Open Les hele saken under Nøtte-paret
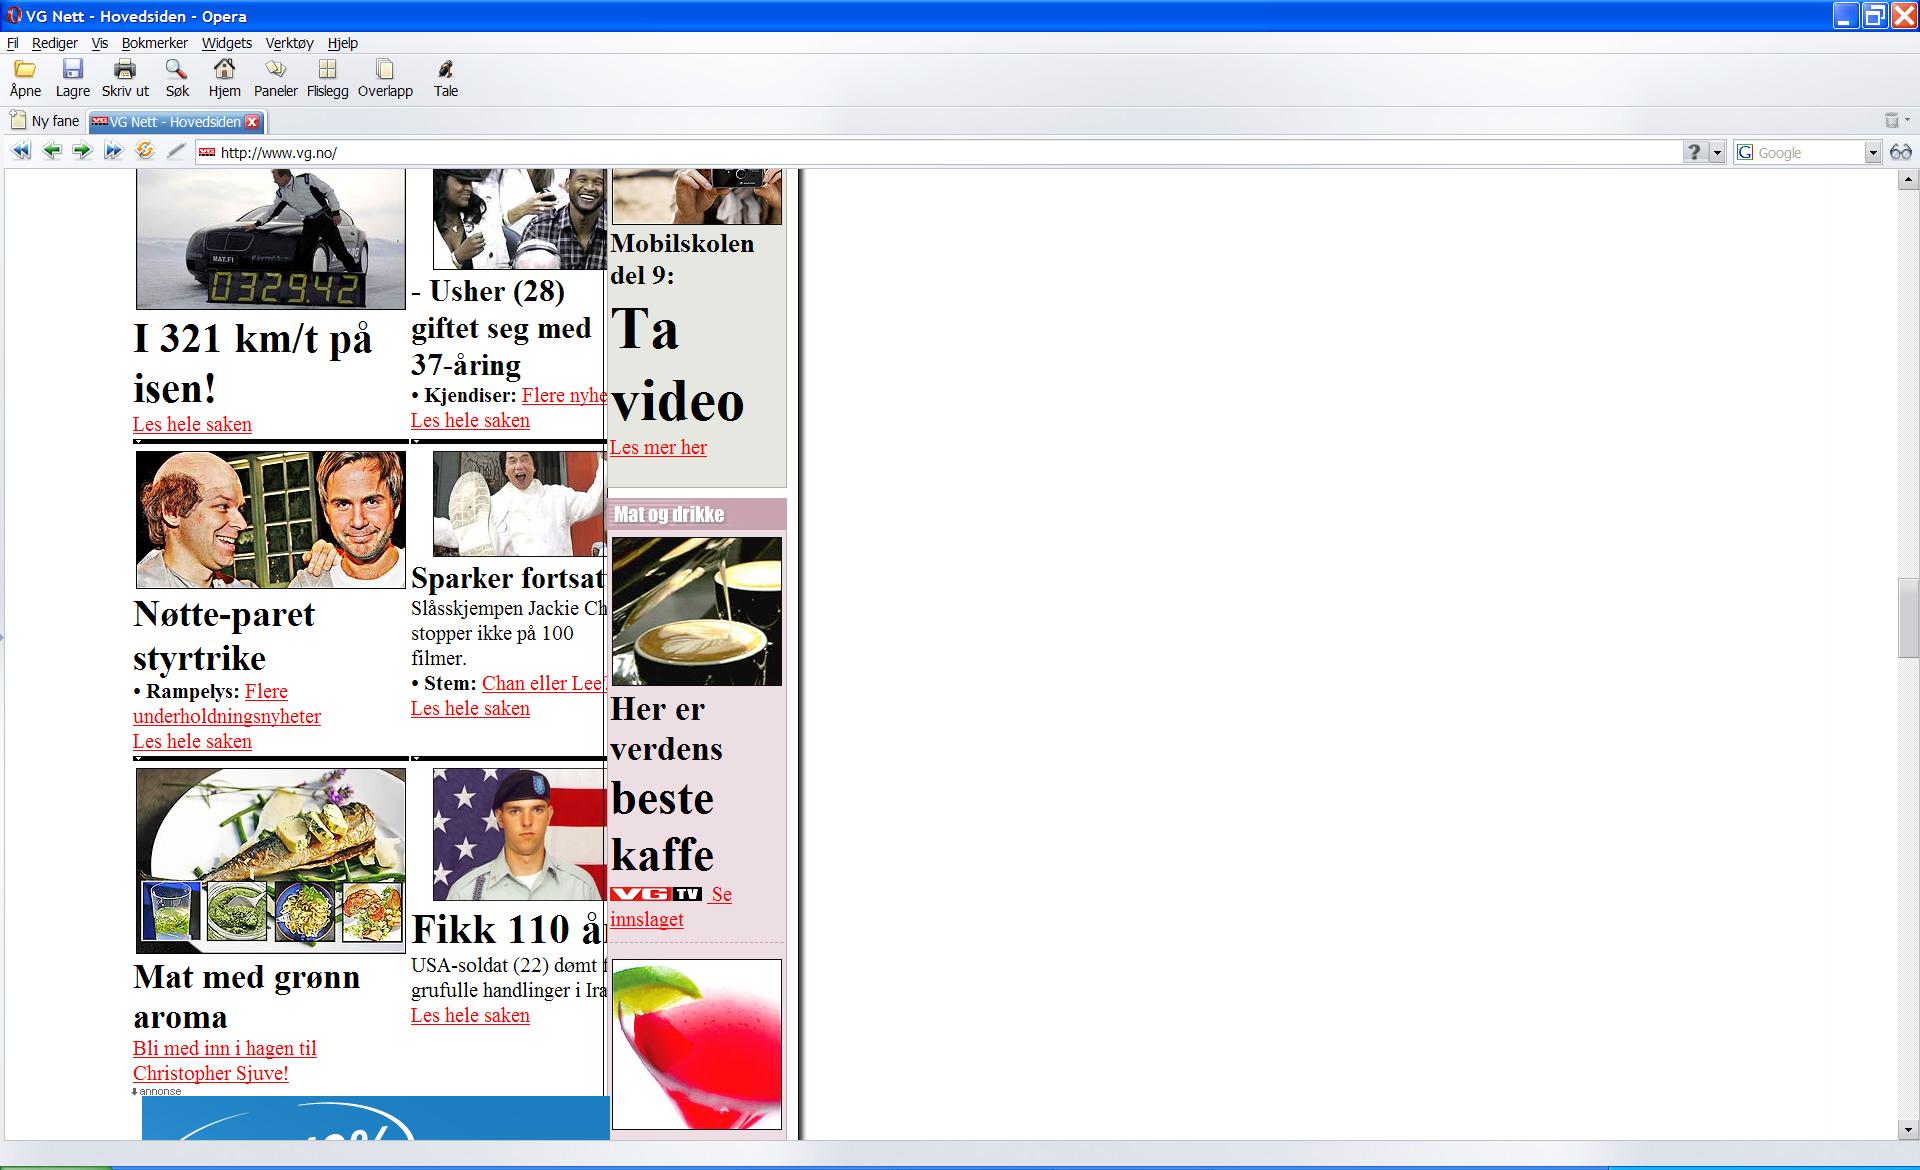Image resolution: width=1920 pixels, height=1170 pixels. coord(192,741)
